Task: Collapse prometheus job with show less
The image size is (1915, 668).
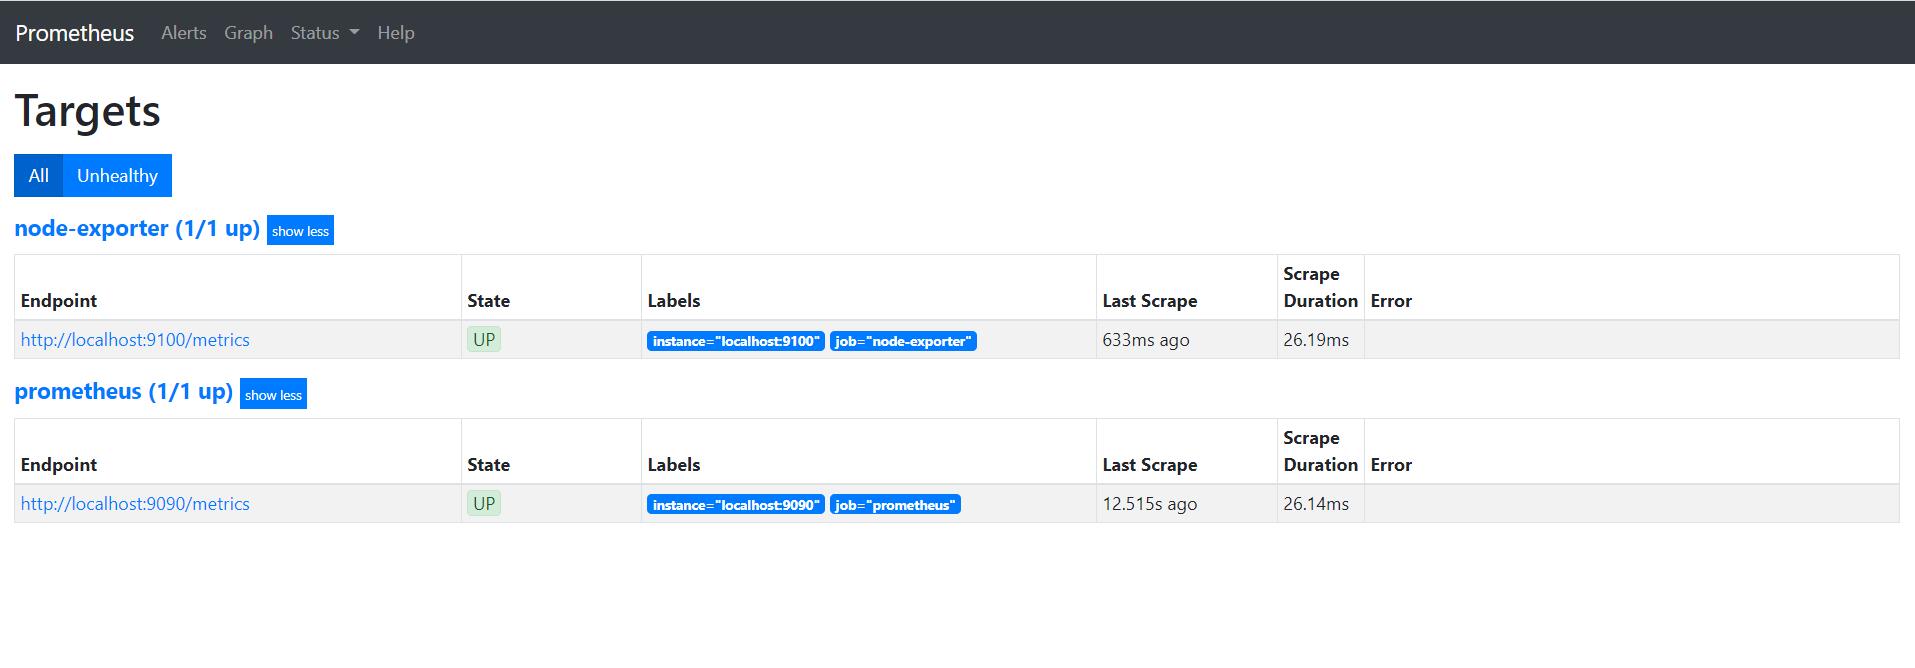Action: point(273,395)
